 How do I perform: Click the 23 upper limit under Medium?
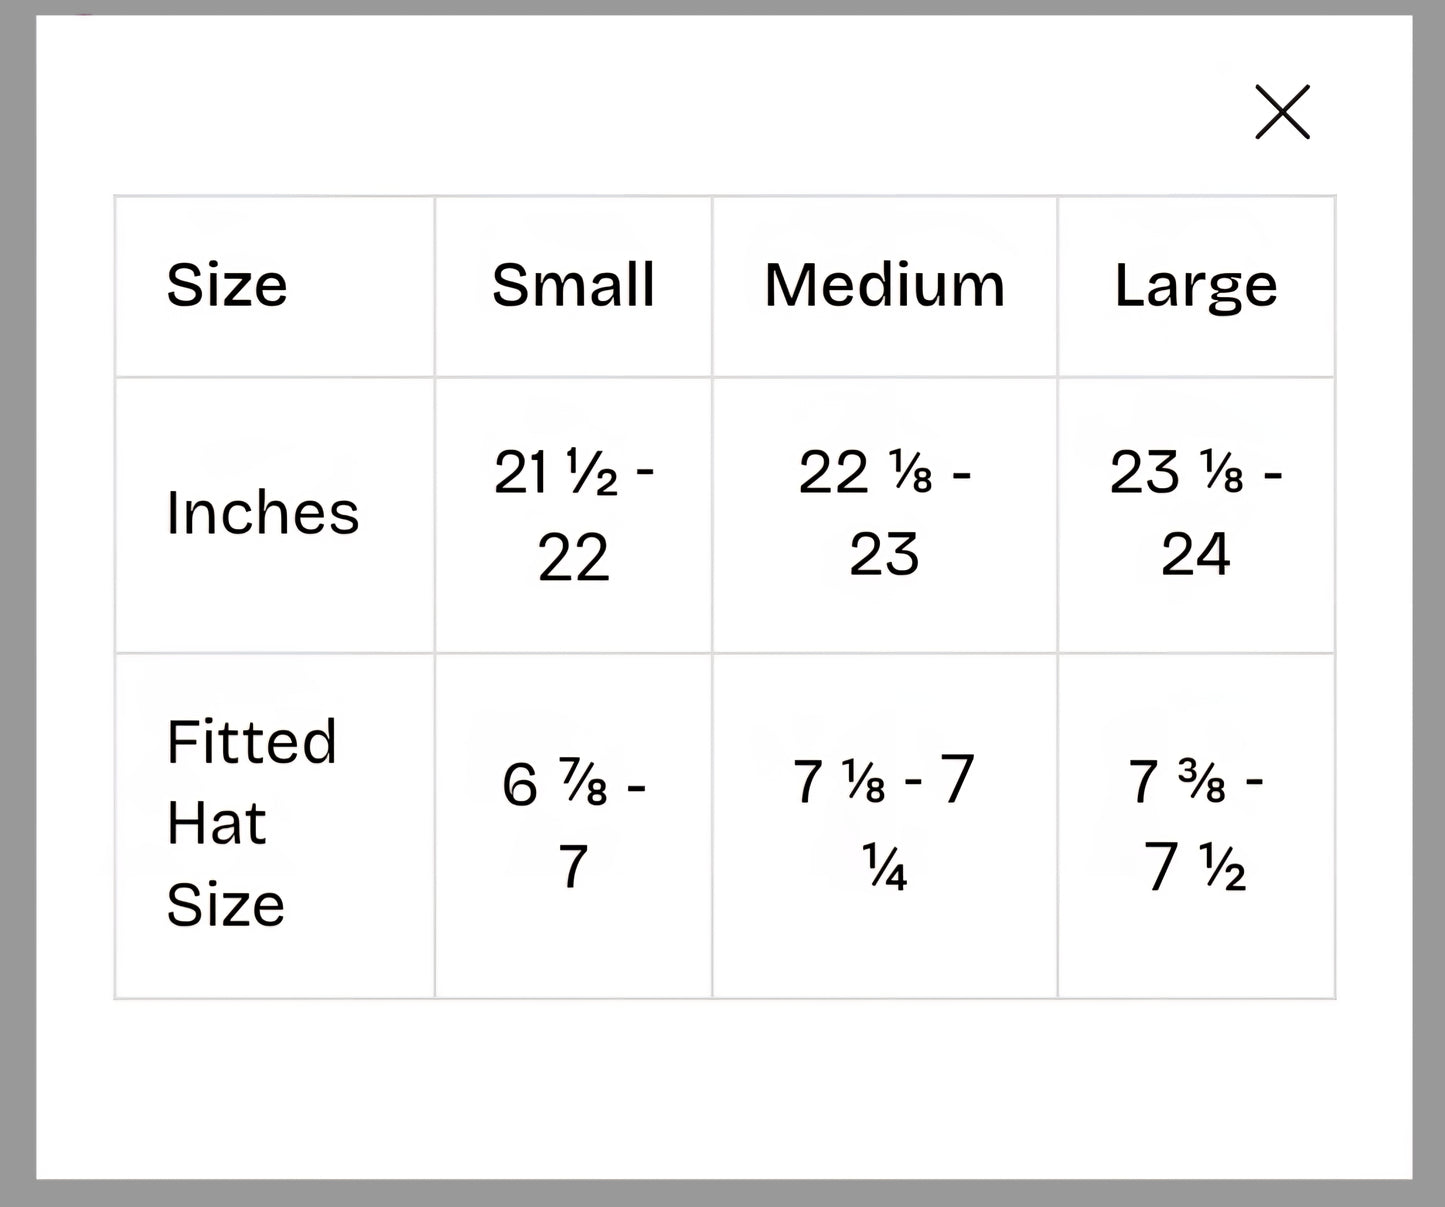(884, 555)
